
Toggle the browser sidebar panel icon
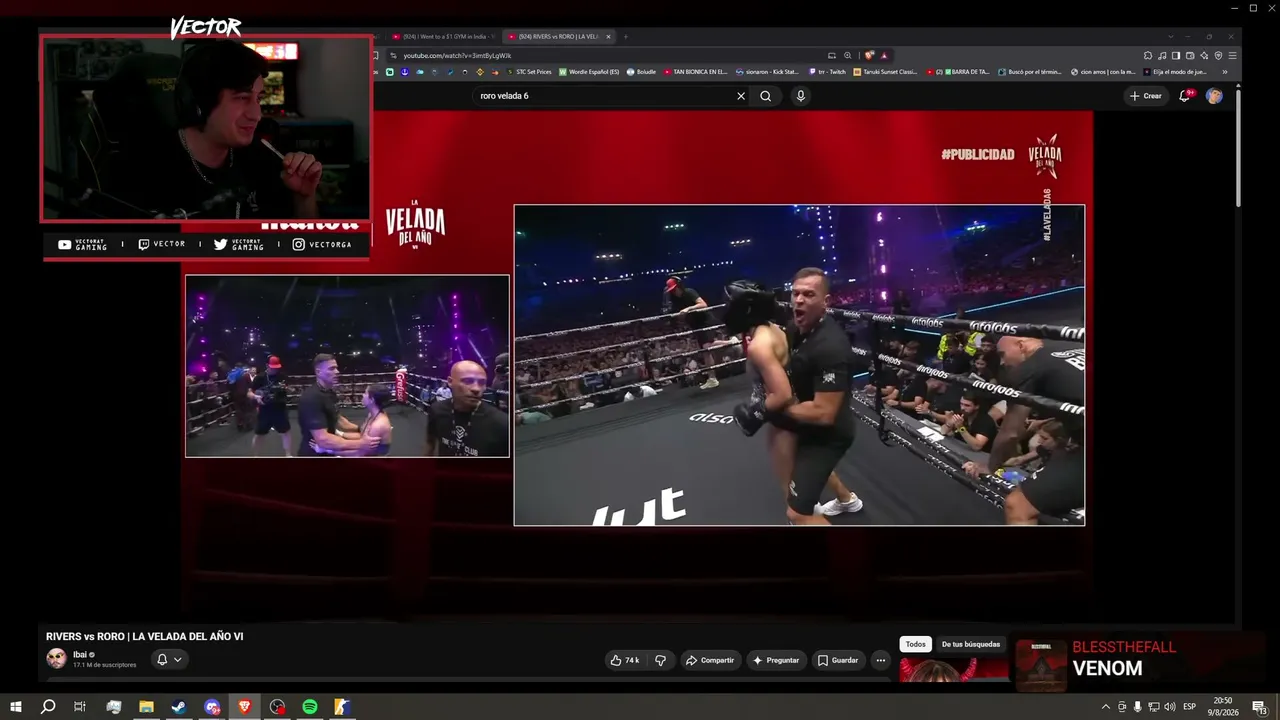click(x=1176, y=56)
